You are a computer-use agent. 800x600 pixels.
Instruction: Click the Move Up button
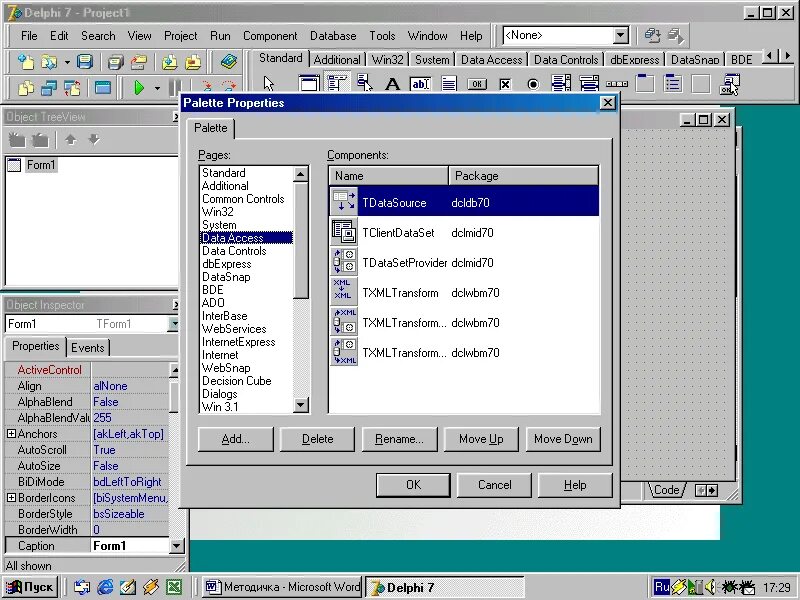[481, 439]
